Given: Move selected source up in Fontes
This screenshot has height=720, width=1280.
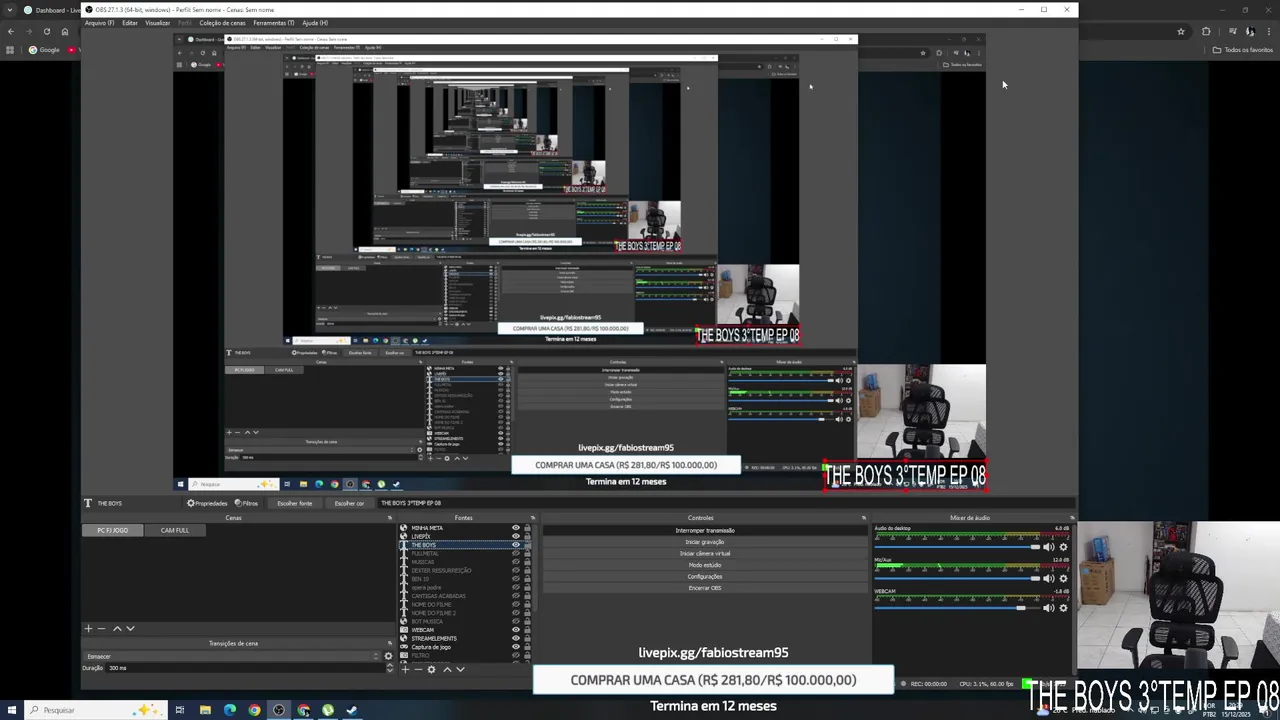Looking at the screenshot, I should [x=447, y=669].
